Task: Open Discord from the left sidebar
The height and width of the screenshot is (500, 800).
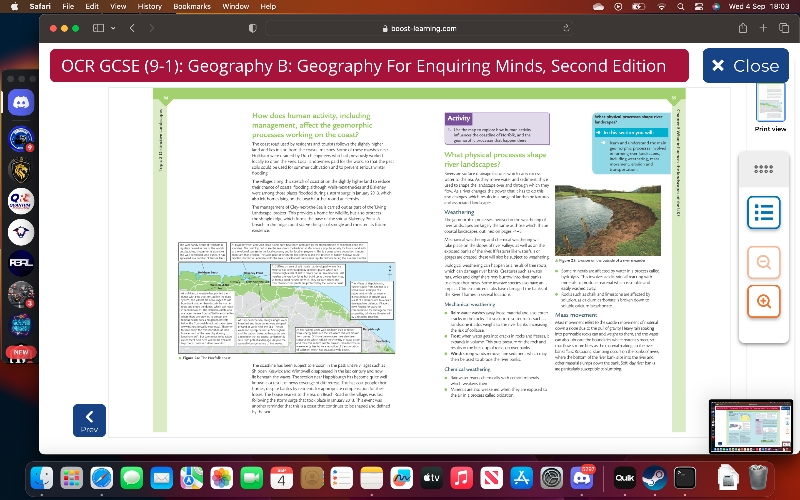Action: (x=21, y=101)
